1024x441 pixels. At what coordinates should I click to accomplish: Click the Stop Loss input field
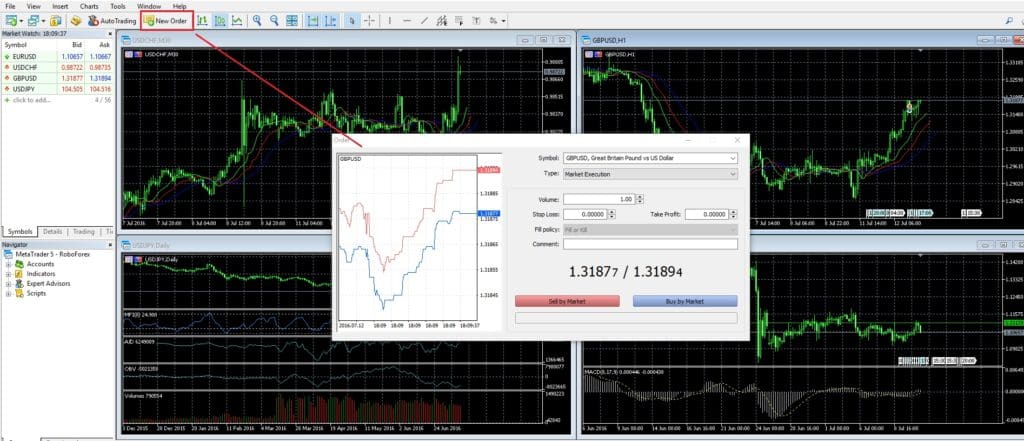584,214
